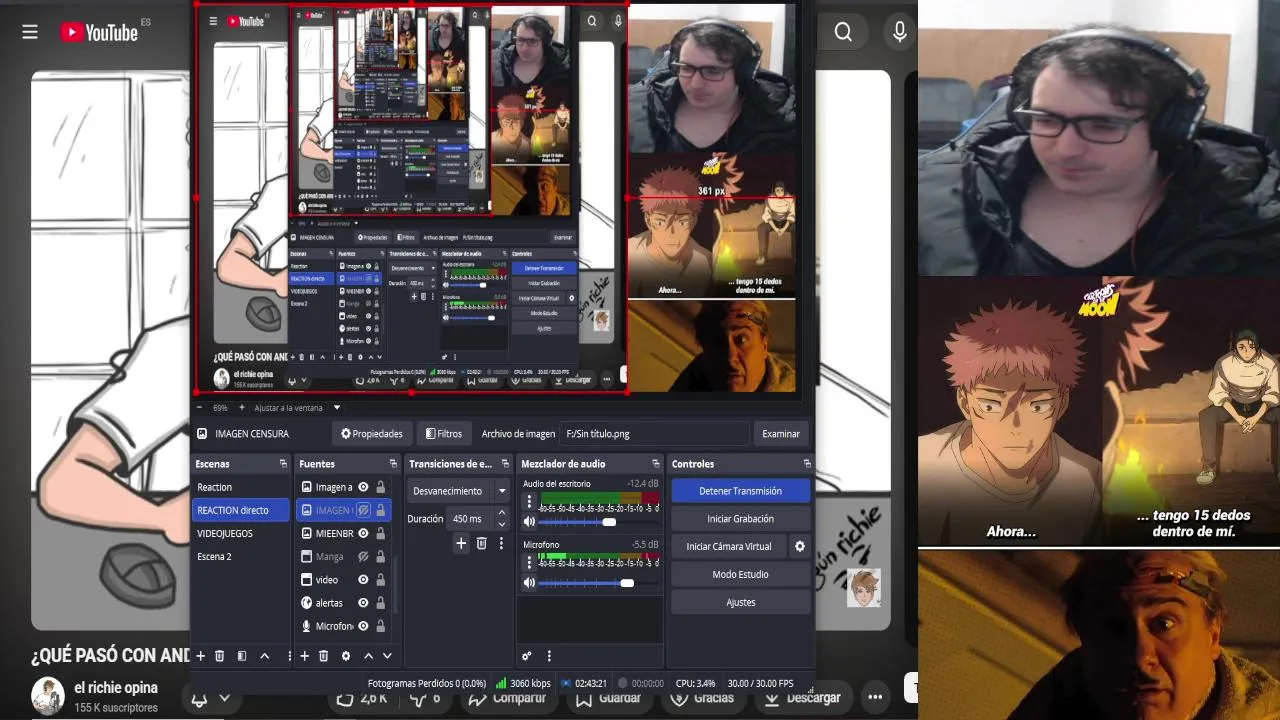
Task: Undock the Mezclador de audio panel
Action: pyautogui.click(x=656, y=464)
